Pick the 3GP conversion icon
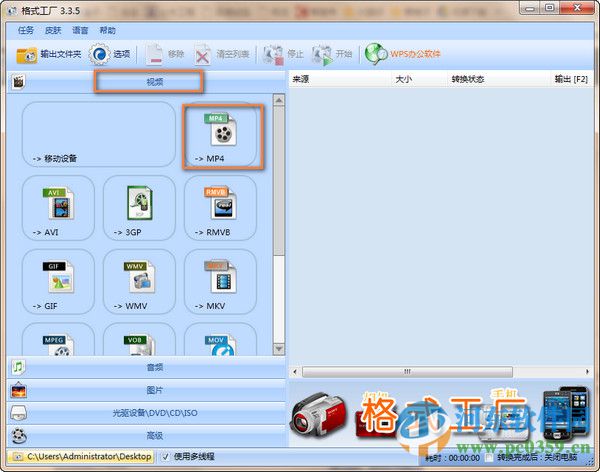This screenshot has width=600, height=472. (139, 208)
